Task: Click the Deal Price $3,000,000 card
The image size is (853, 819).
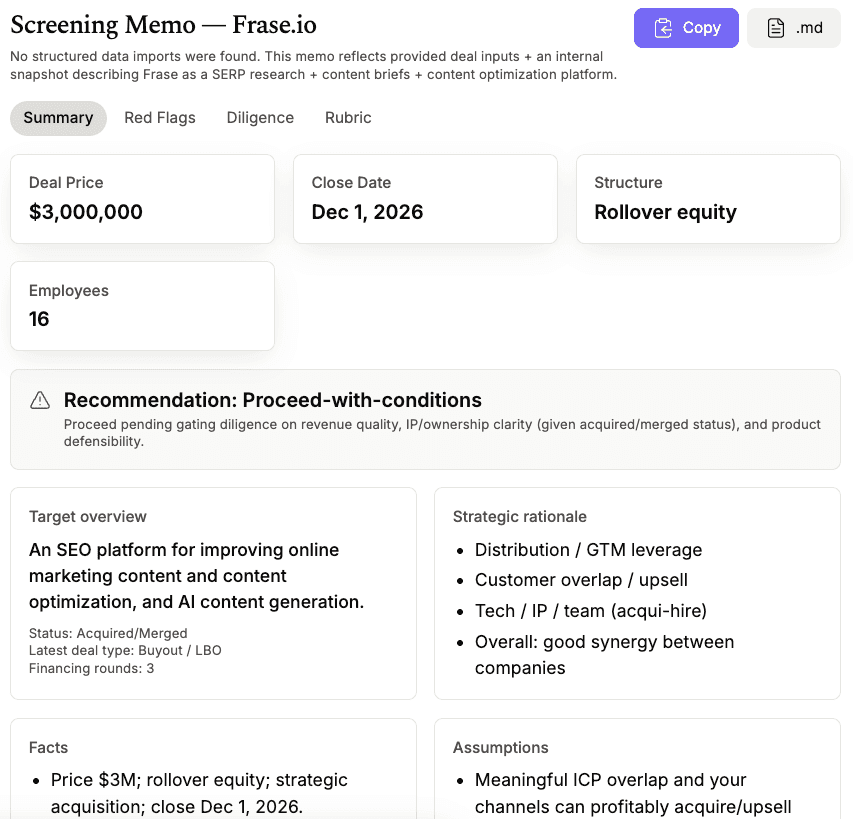Action: 142,198
